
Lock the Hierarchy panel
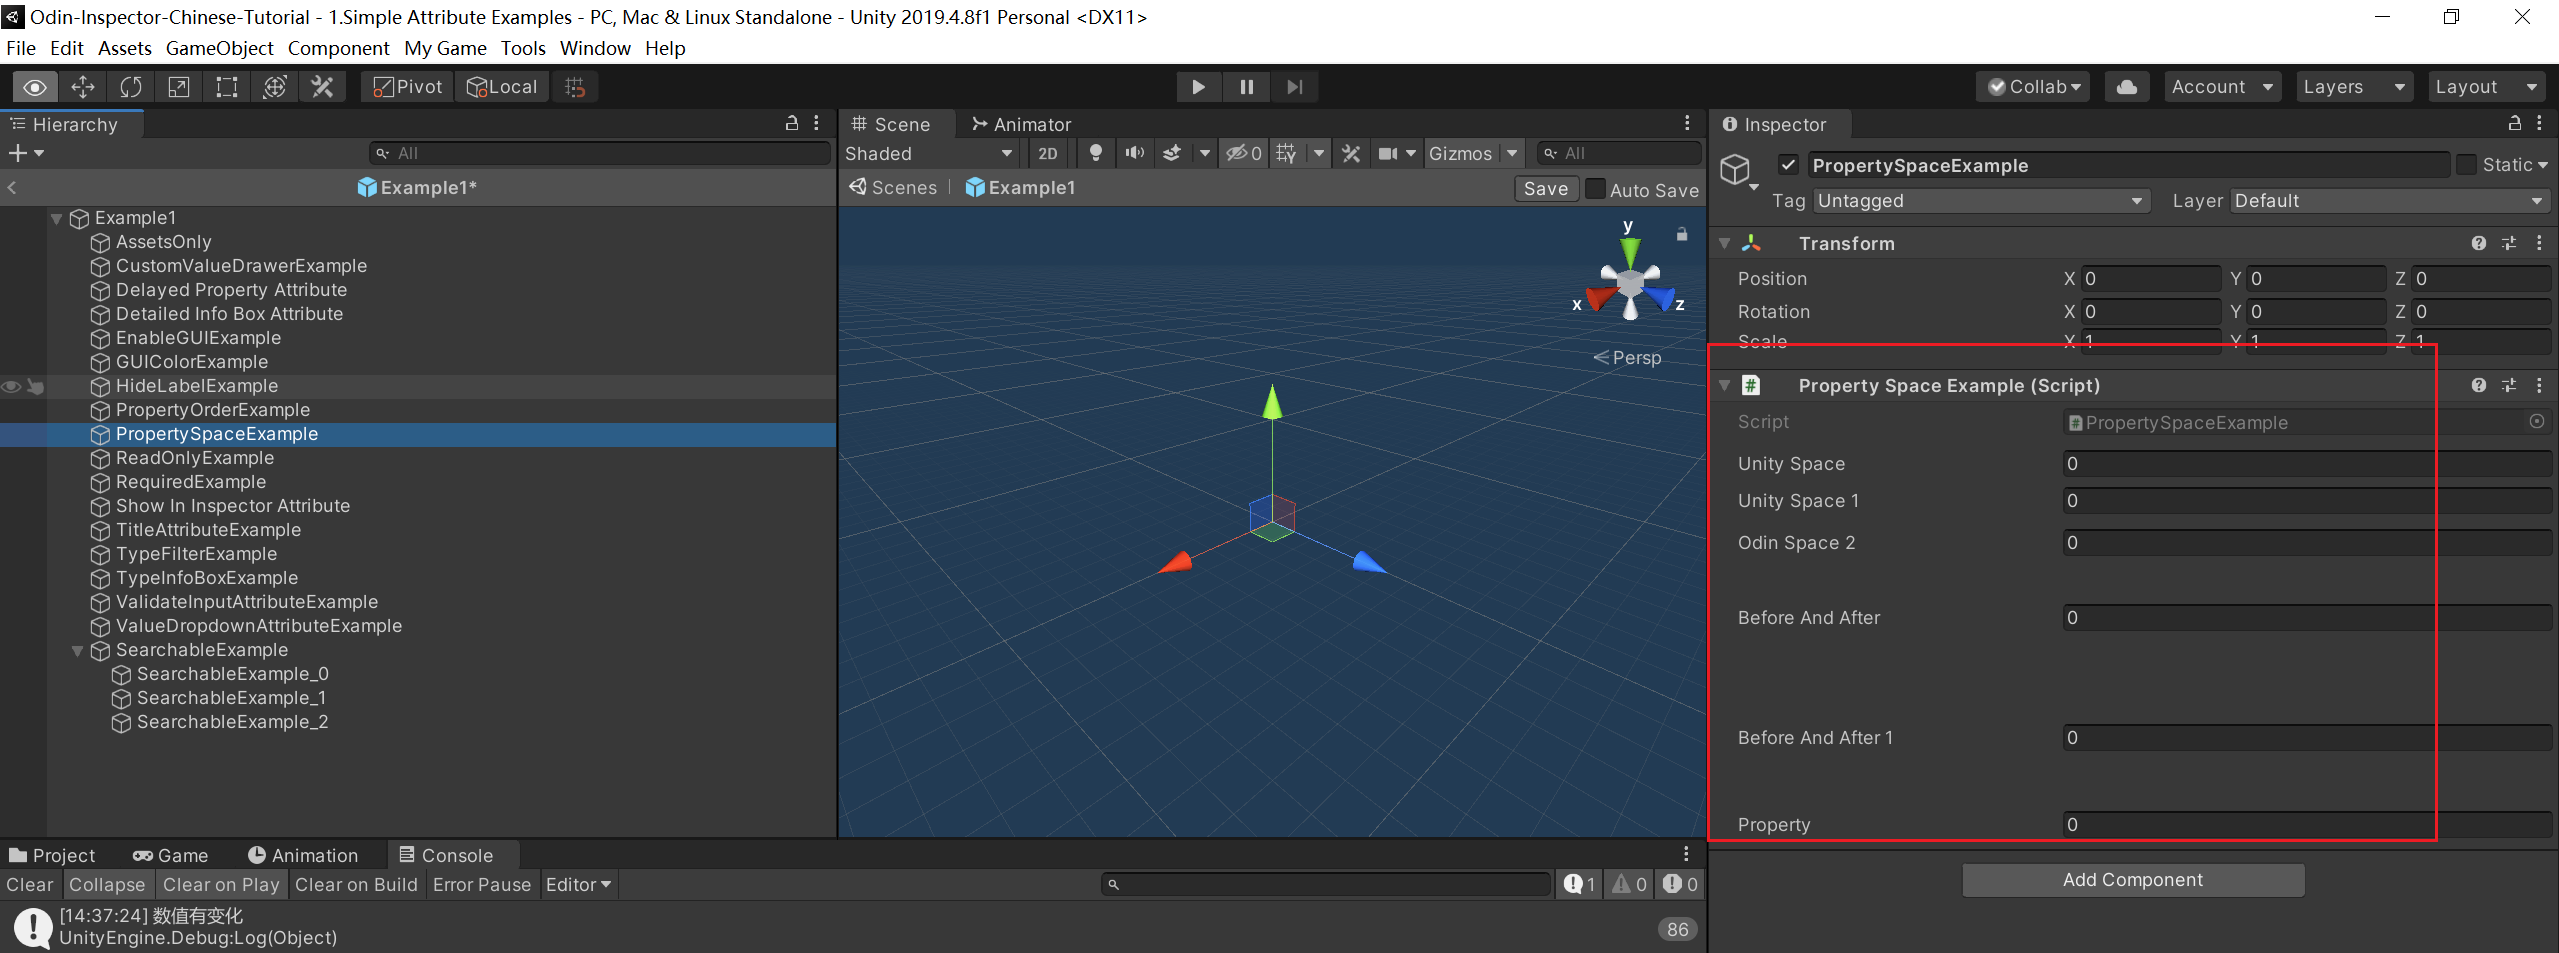pos(792,123)
